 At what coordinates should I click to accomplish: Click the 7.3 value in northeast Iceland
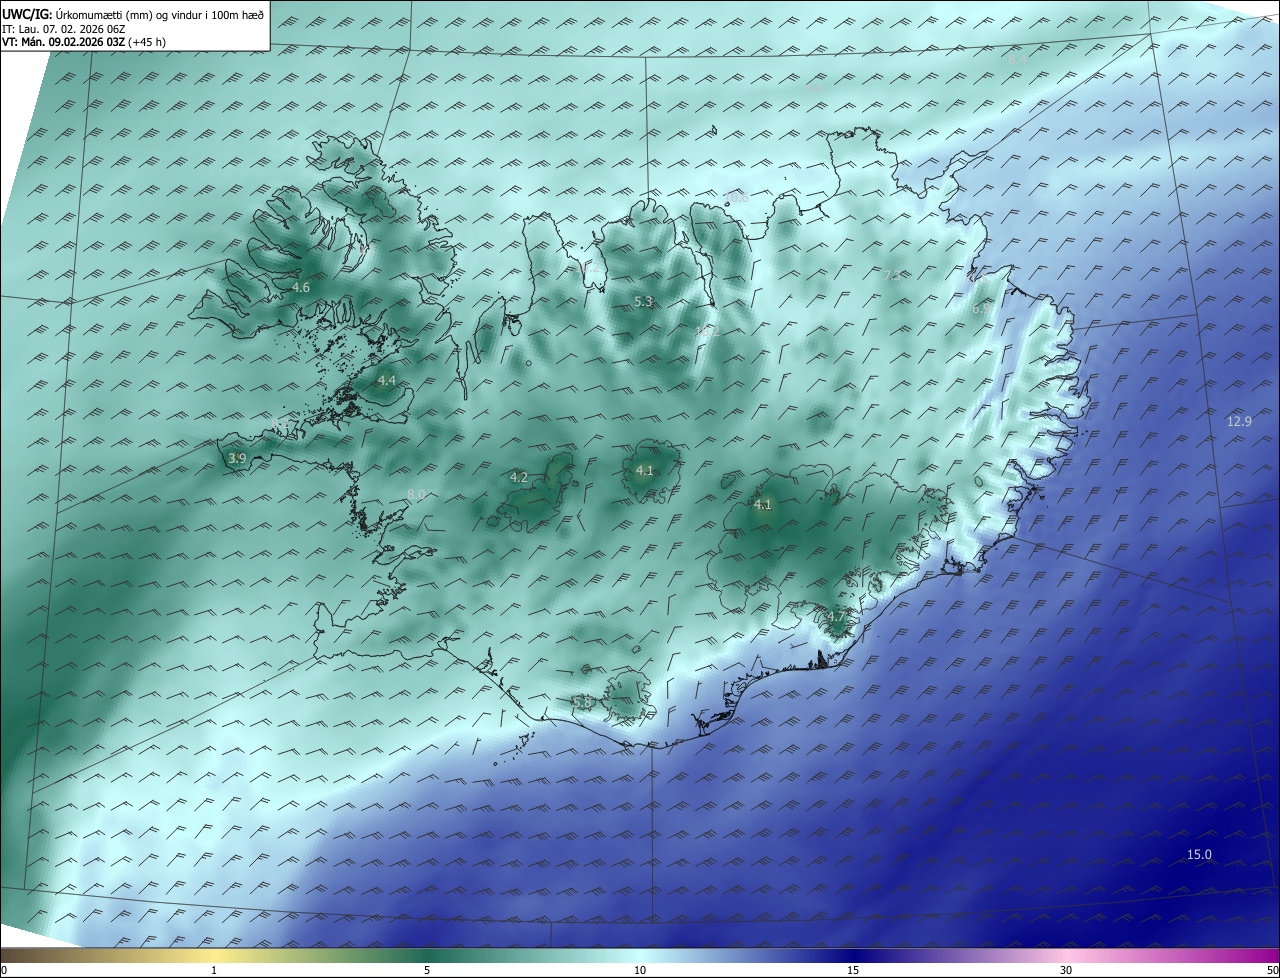coord(892,276)
